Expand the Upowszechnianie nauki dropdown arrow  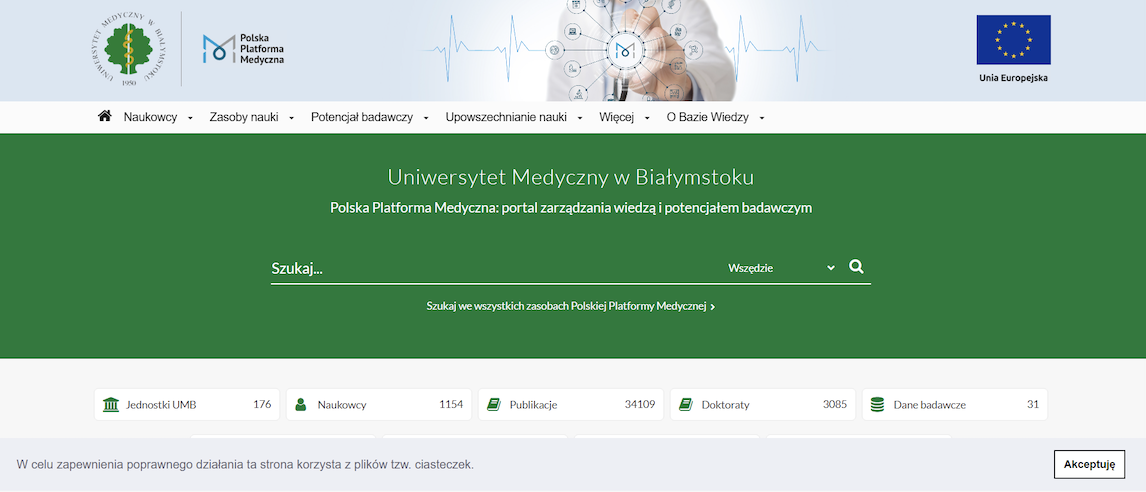pos(580,118)
